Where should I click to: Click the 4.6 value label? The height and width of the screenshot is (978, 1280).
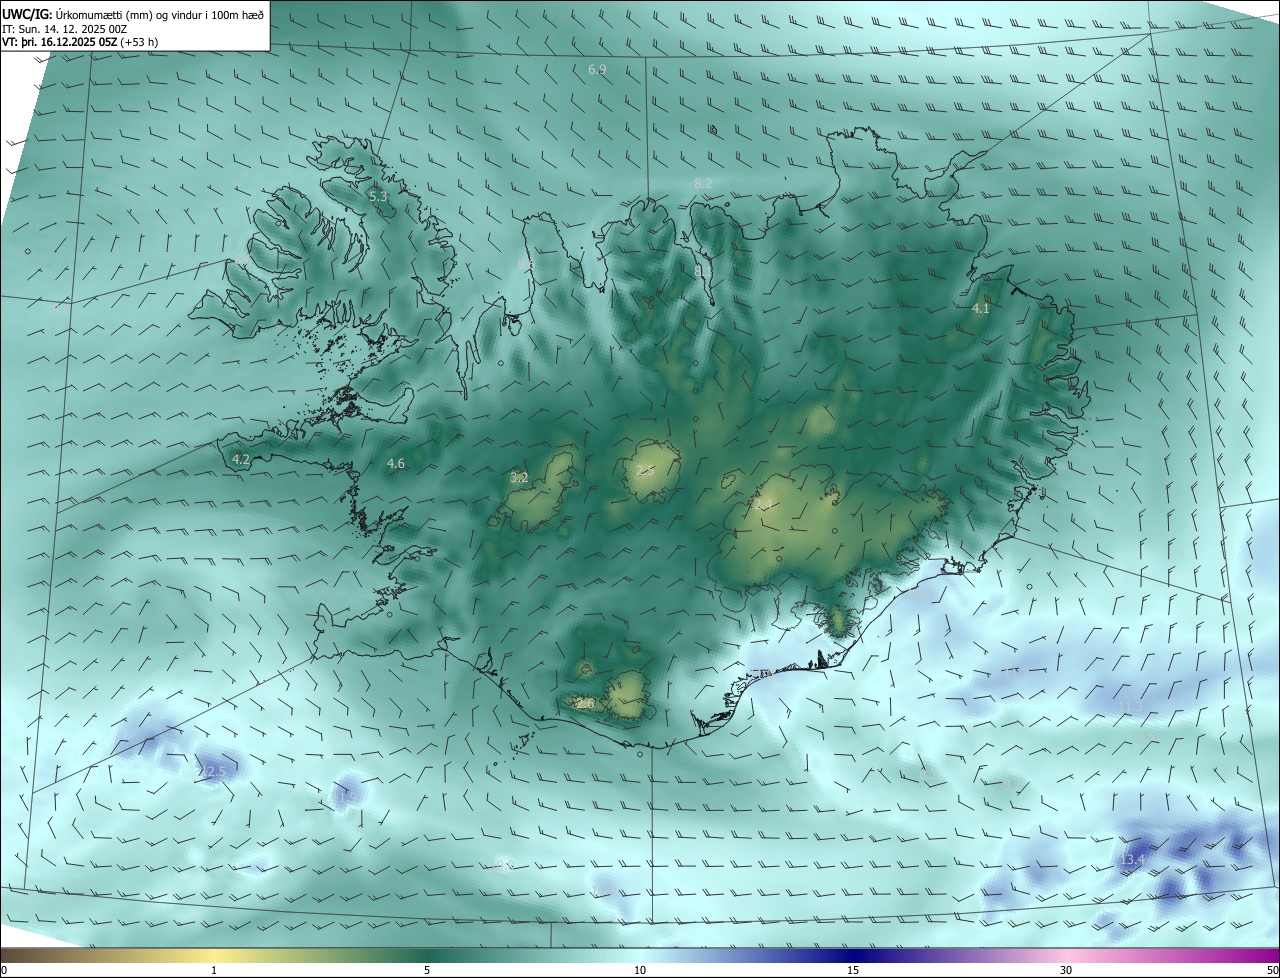tap(396, 463)
